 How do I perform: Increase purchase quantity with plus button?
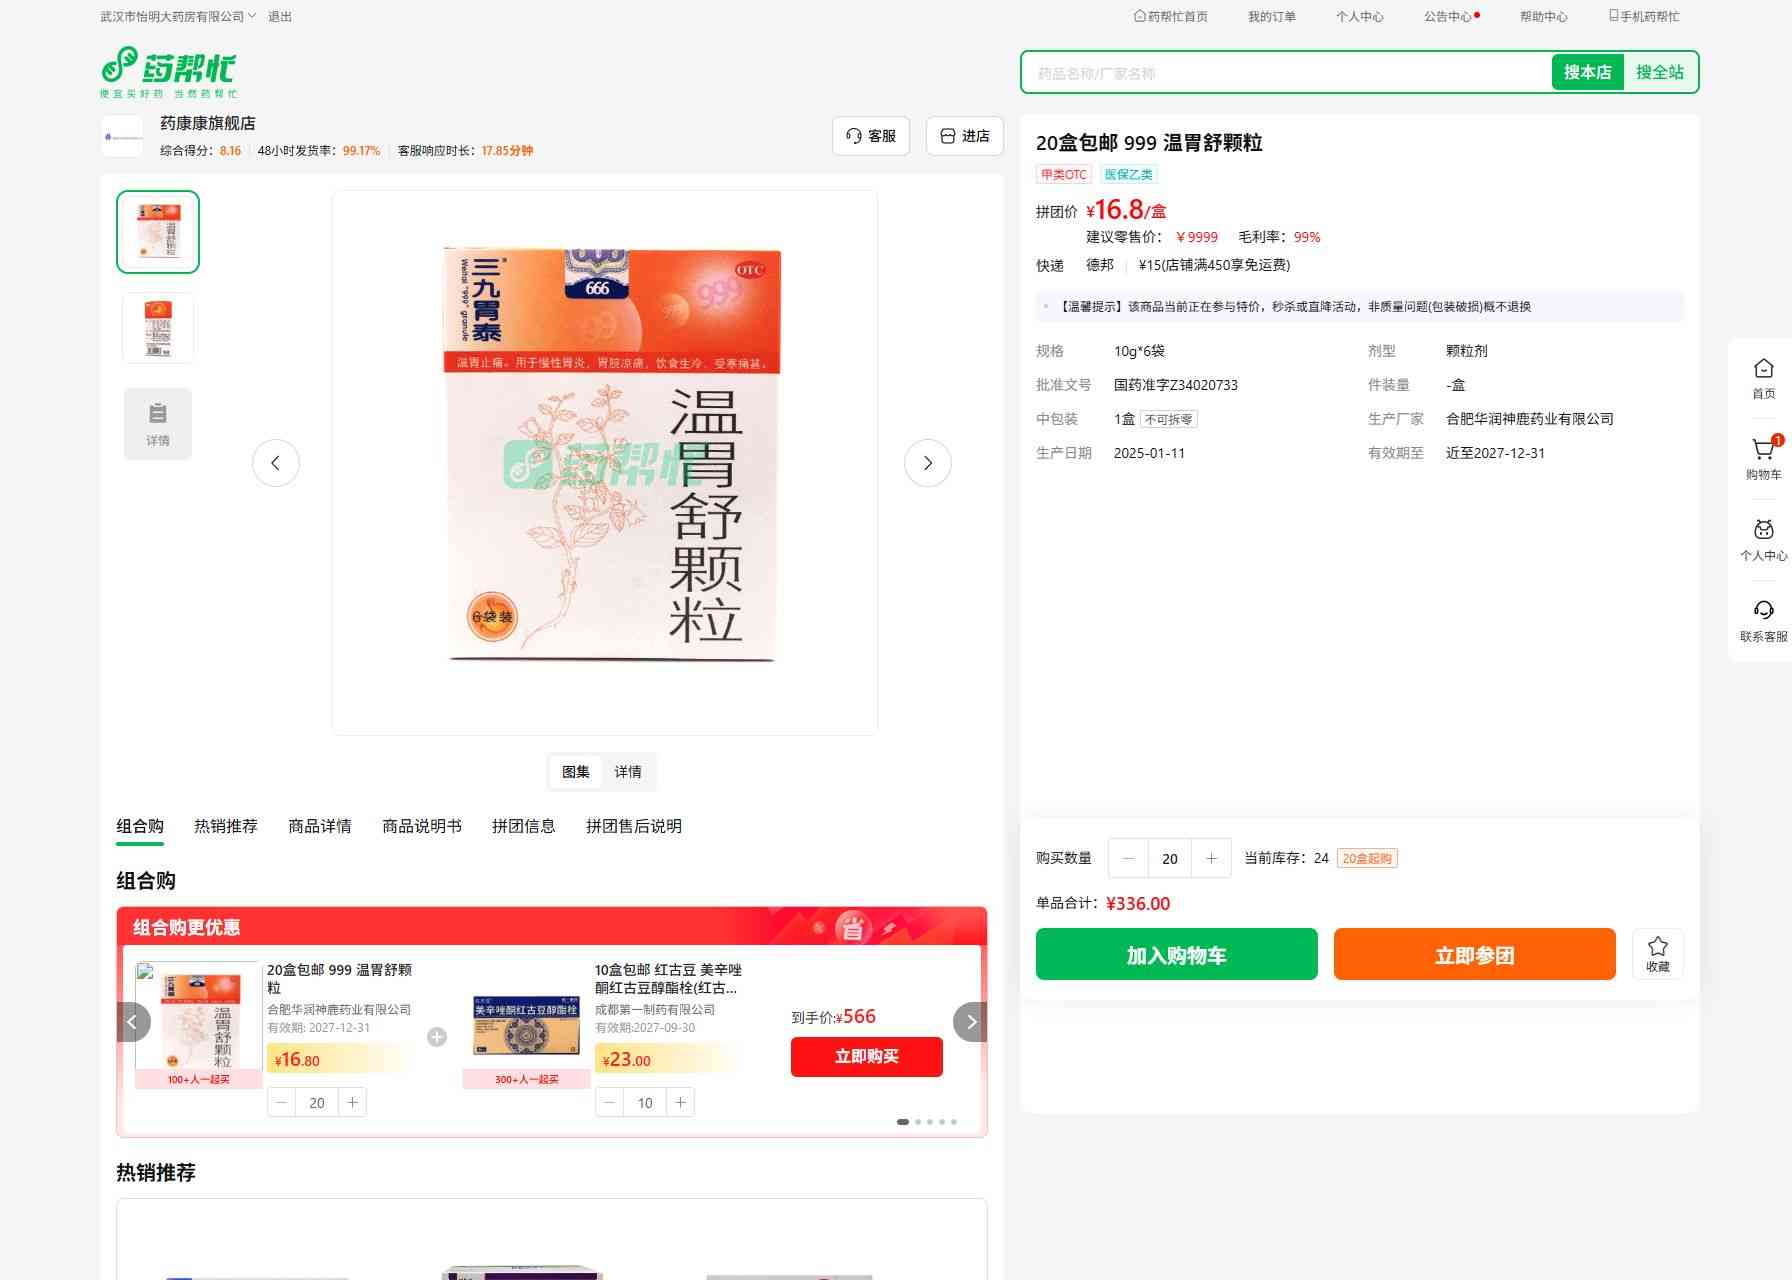click(x=1211, y=858)
